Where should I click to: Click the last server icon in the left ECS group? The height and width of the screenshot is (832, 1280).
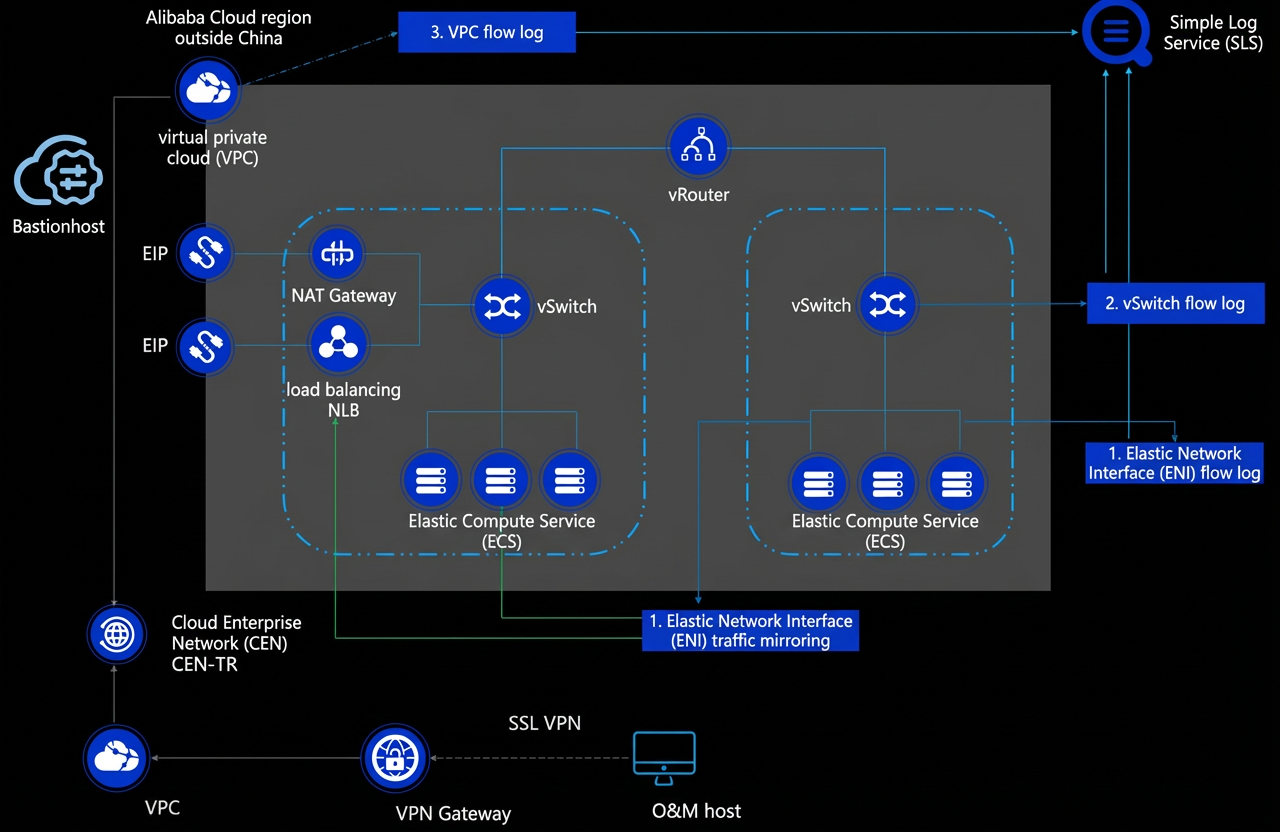(569, 481)
